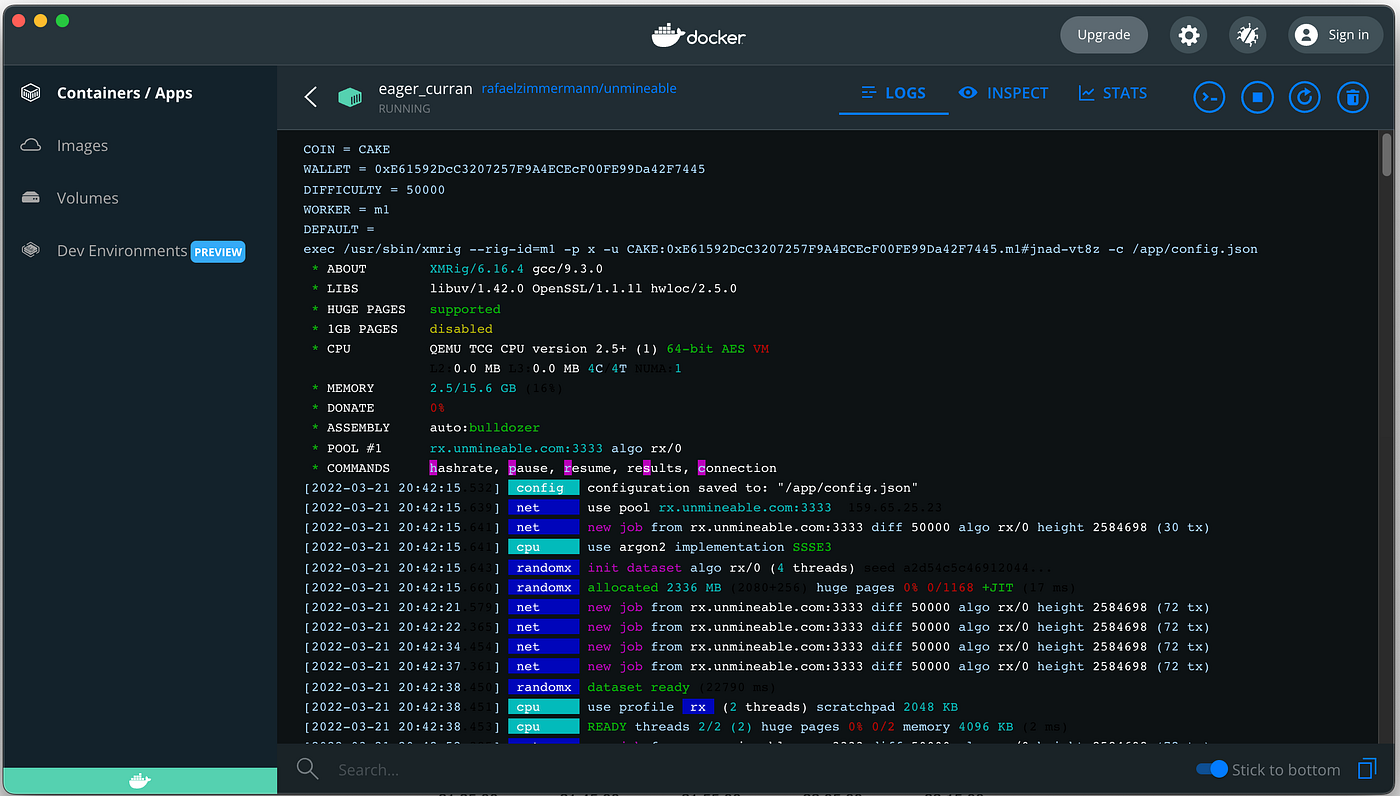The height and width of the screenshot is (796, 1400).
Task: Open Docker settings gear icon
Action: pyautogui.click(x=1188, y=35)
